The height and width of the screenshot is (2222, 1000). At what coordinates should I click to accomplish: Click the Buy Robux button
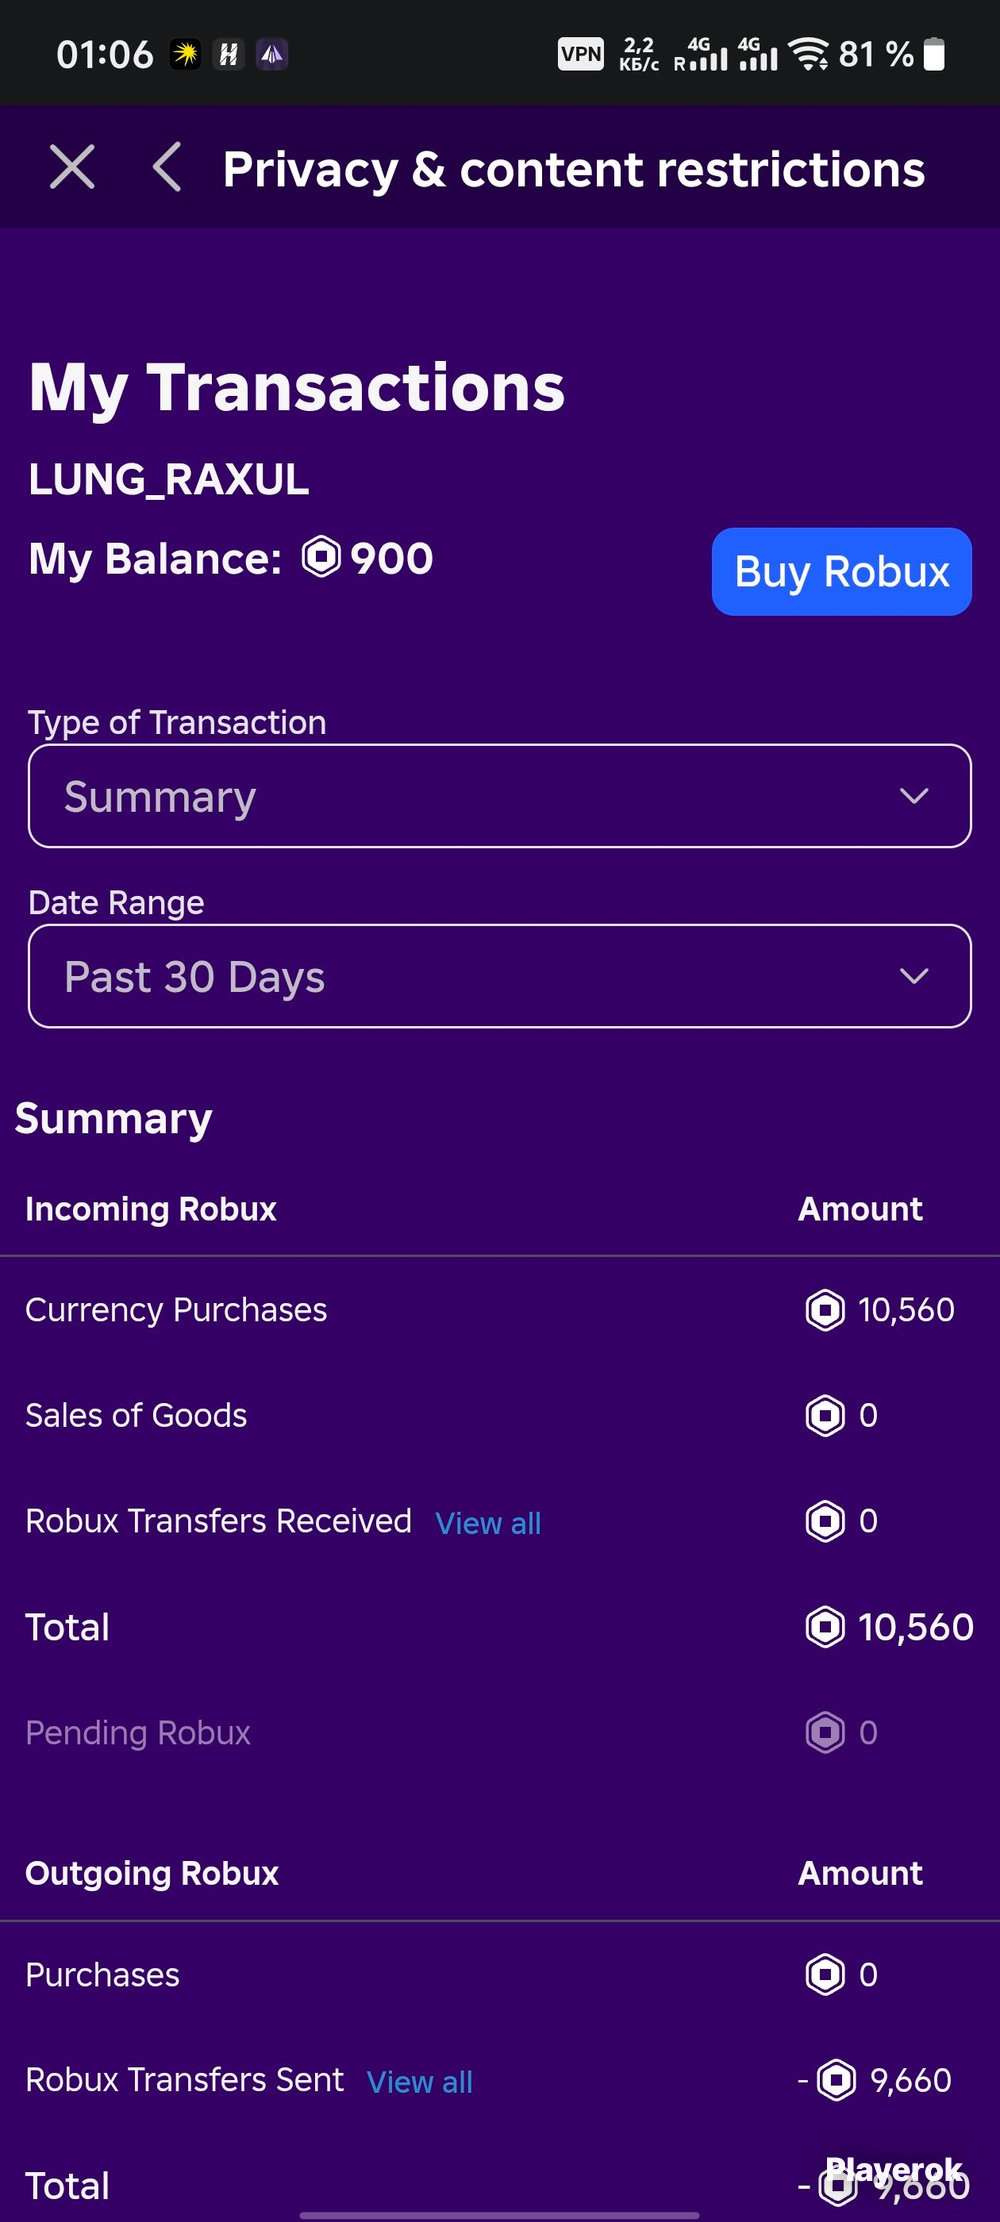(842, 572)
